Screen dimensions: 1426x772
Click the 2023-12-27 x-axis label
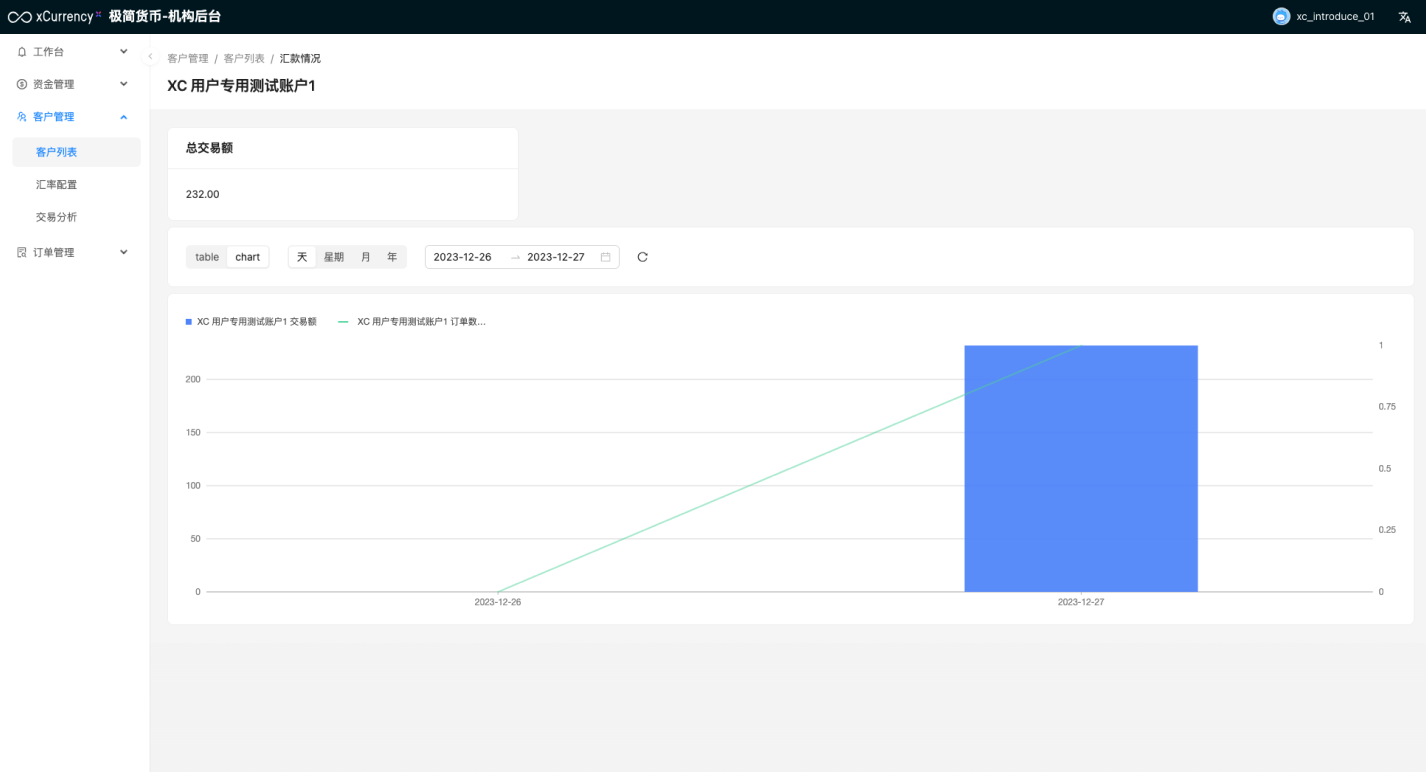click(x=1081, y=602)
